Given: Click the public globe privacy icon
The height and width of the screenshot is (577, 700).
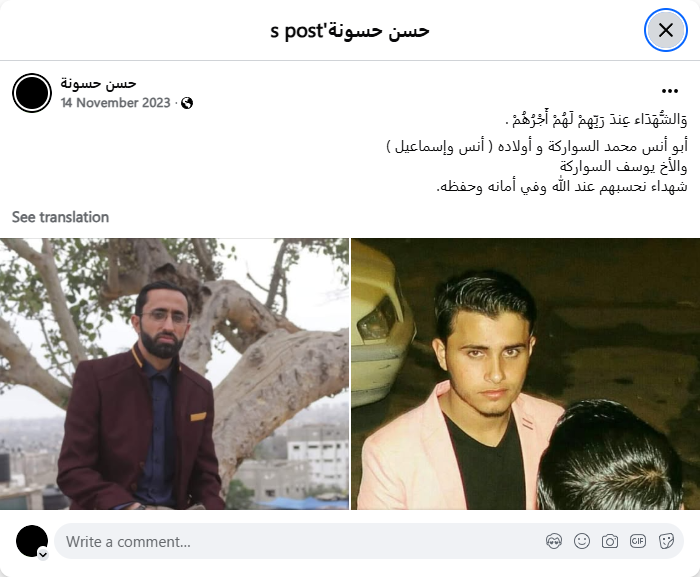Looking at the screenshot, I should 187,103.
